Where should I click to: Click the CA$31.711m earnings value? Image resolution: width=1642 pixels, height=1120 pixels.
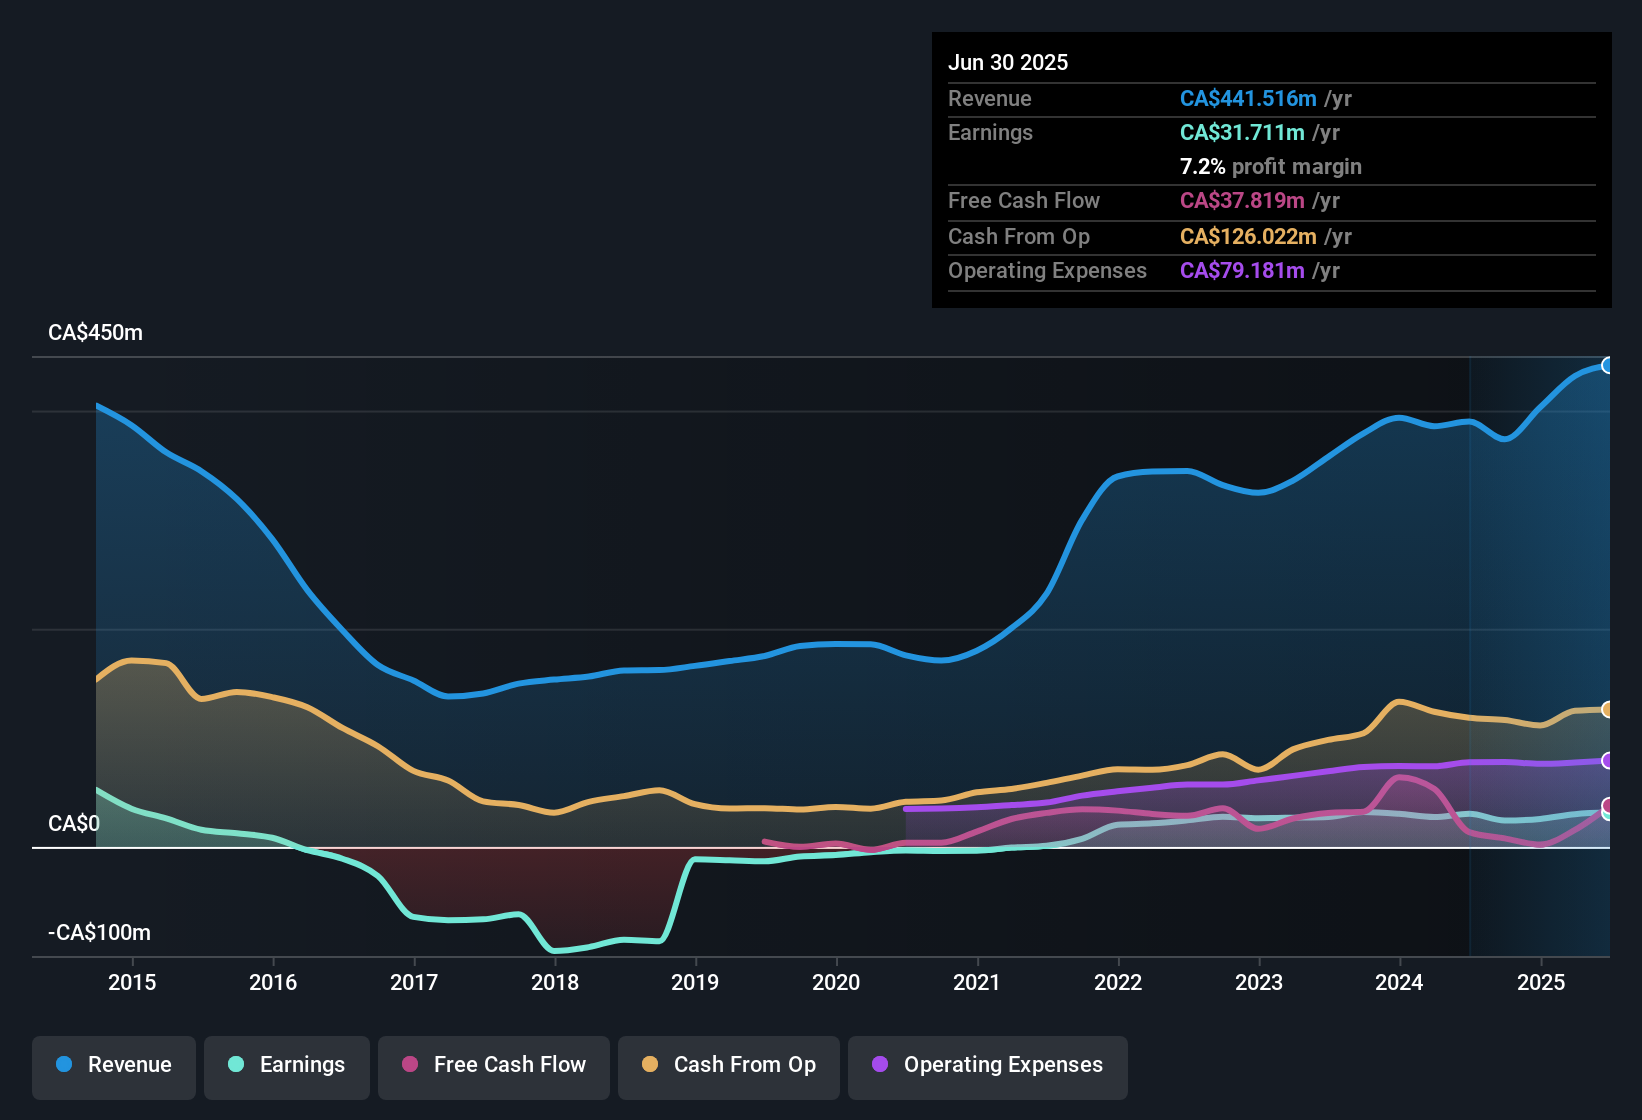(x=1242, y=132)
